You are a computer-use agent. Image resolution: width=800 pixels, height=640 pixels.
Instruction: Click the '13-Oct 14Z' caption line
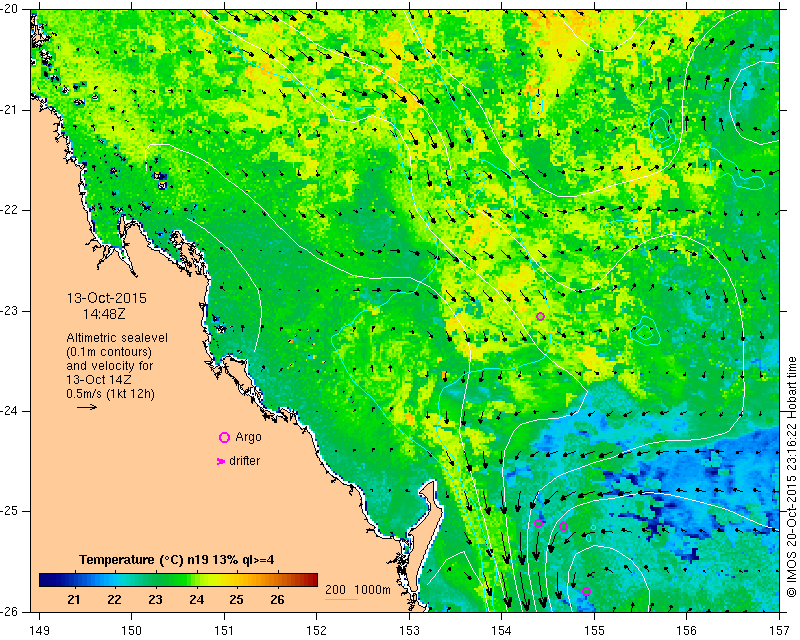(x=101, y=380)
